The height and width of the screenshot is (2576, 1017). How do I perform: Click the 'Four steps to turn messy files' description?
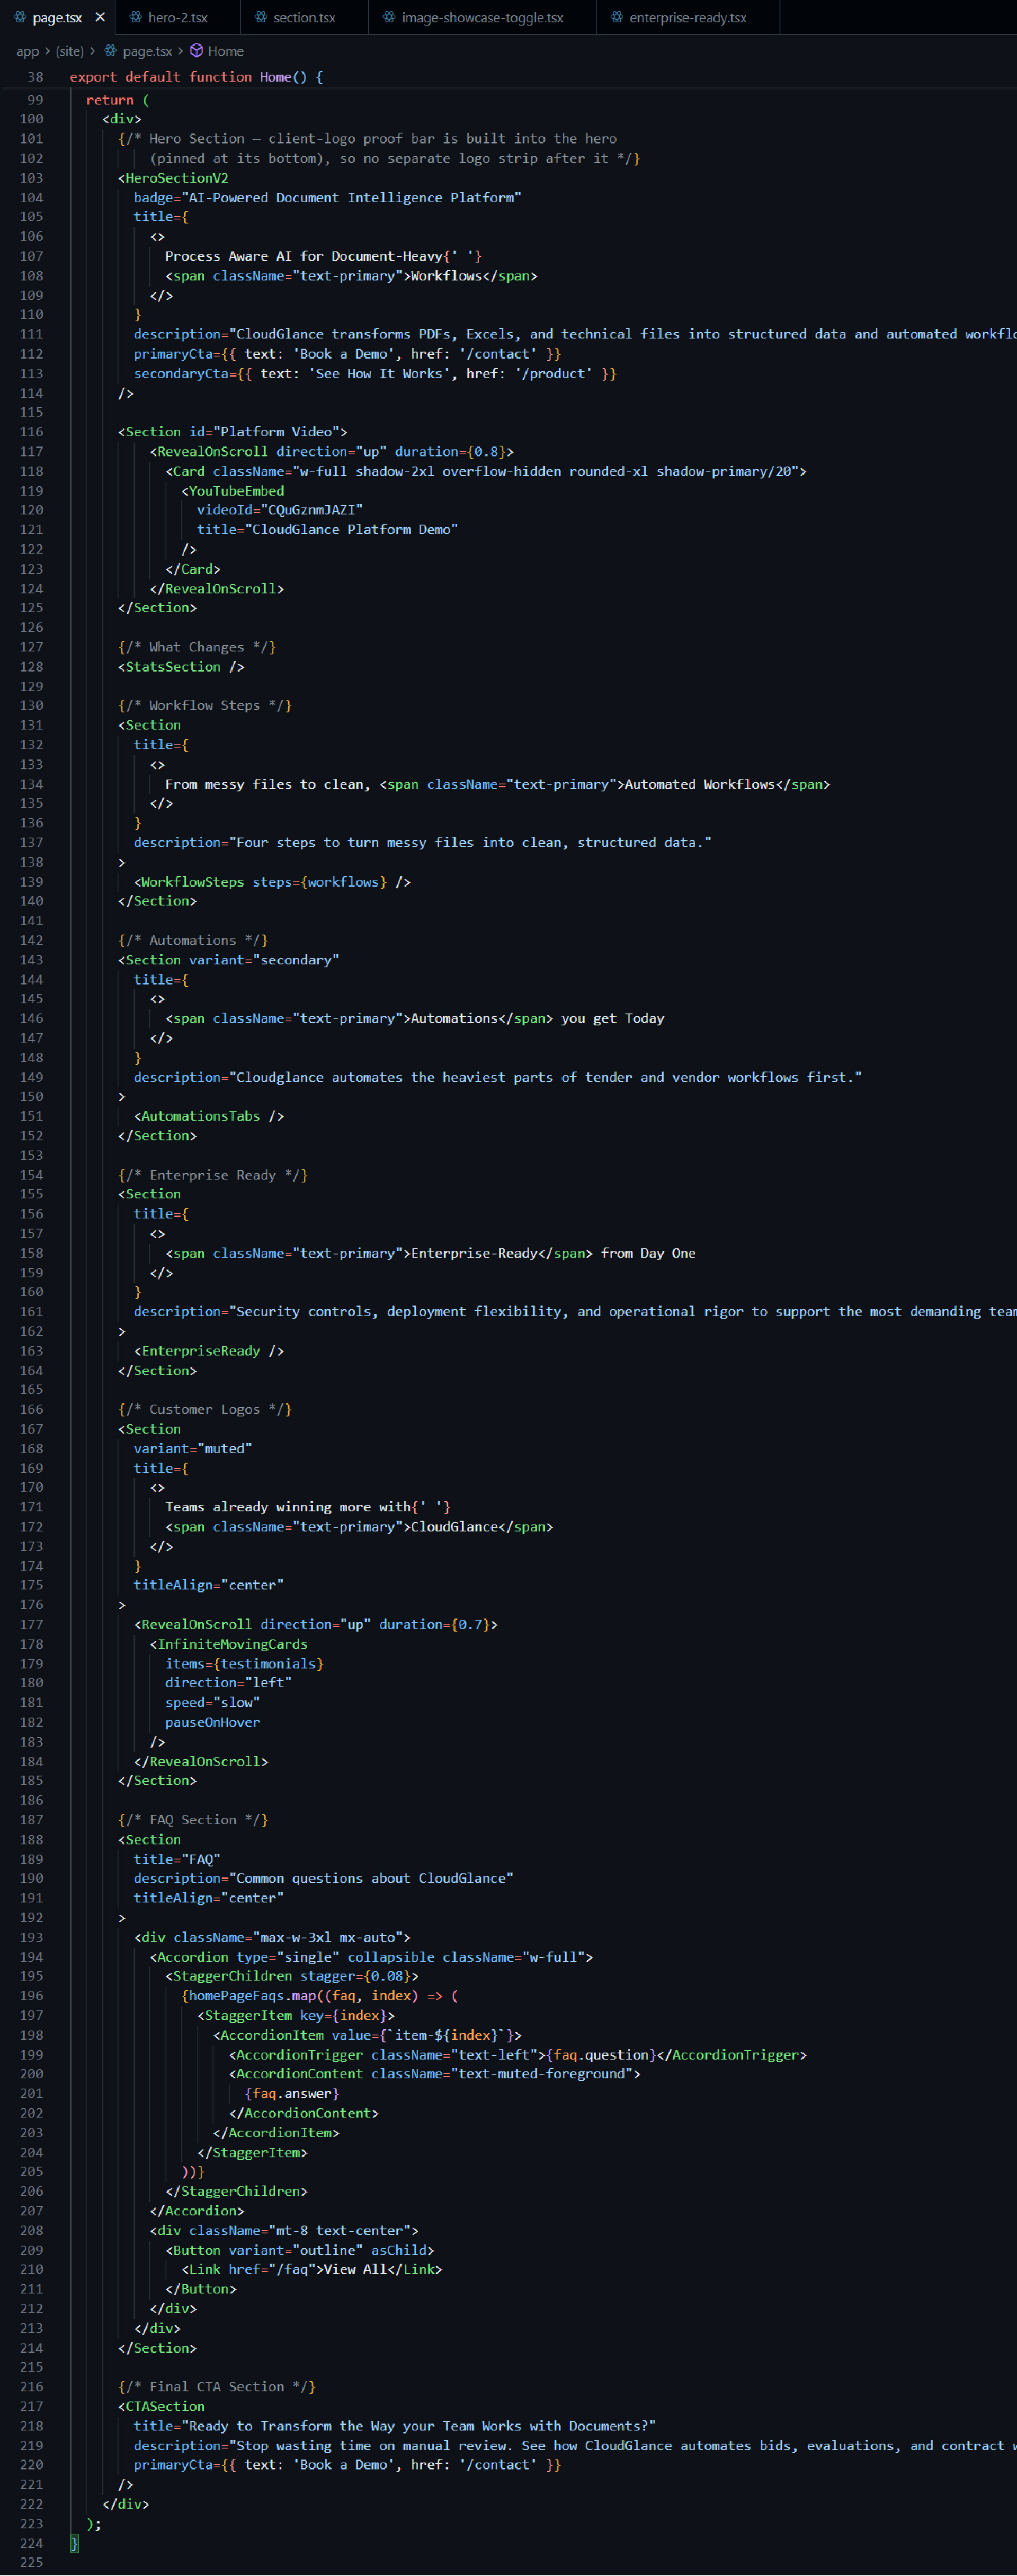point(470,843)
